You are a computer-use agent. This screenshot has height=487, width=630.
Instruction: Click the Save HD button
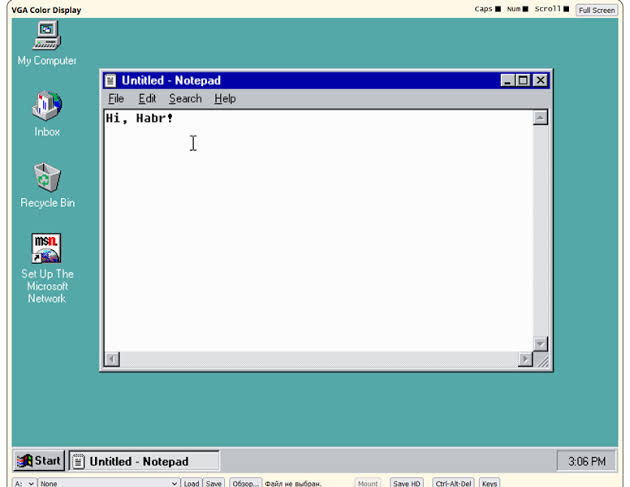407,483
